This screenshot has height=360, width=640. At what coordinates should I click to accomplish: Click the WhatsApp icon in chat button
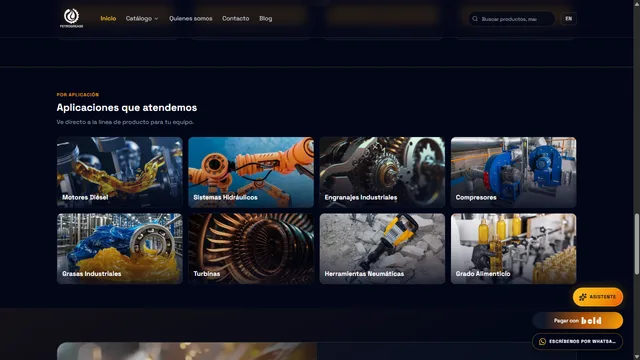tap(542, 342)
